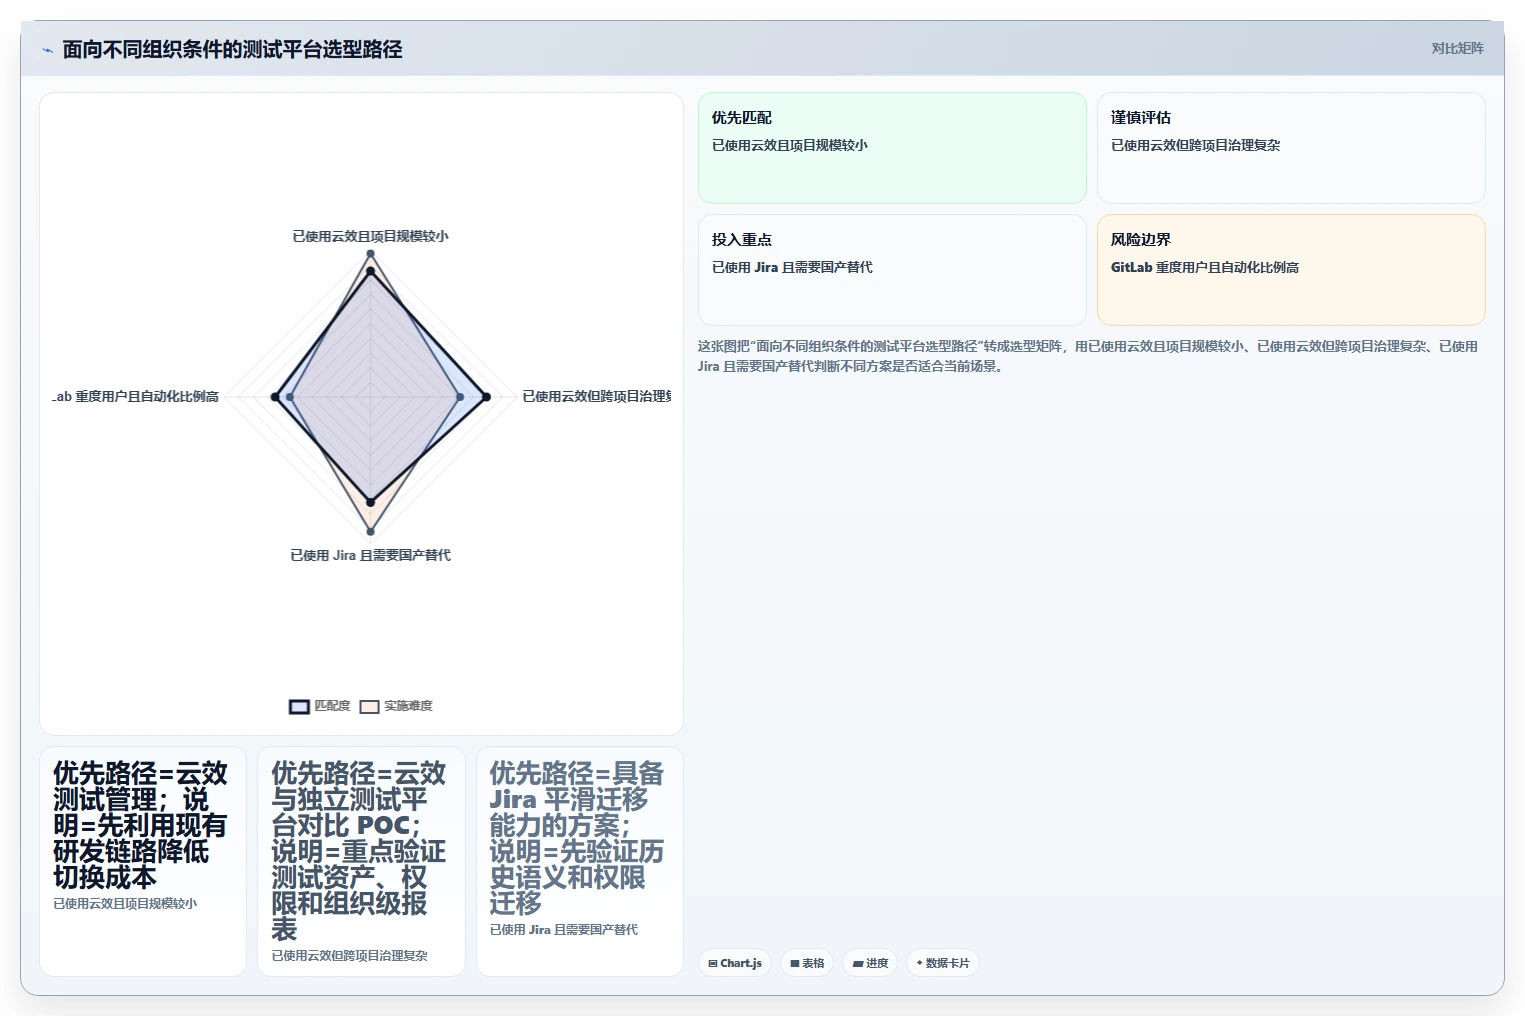
Task: Click the 数据卡片 tag
Action: click(942, 963)
